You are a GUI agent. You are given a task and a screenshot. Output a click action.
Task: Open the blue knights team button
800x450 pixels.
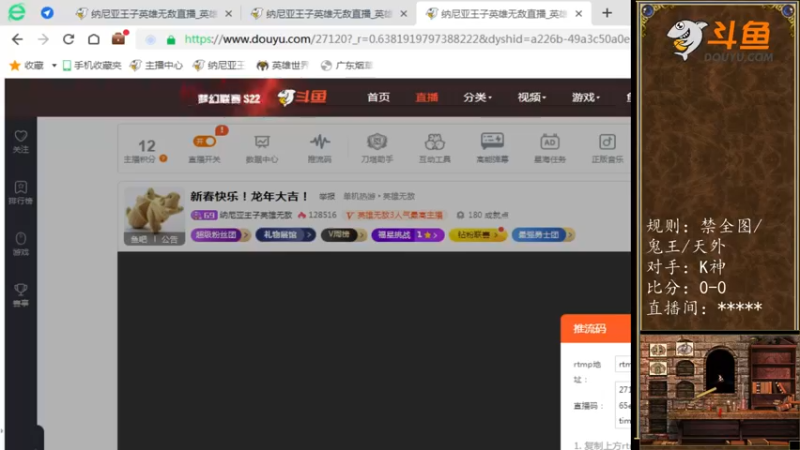click(543, 235)
